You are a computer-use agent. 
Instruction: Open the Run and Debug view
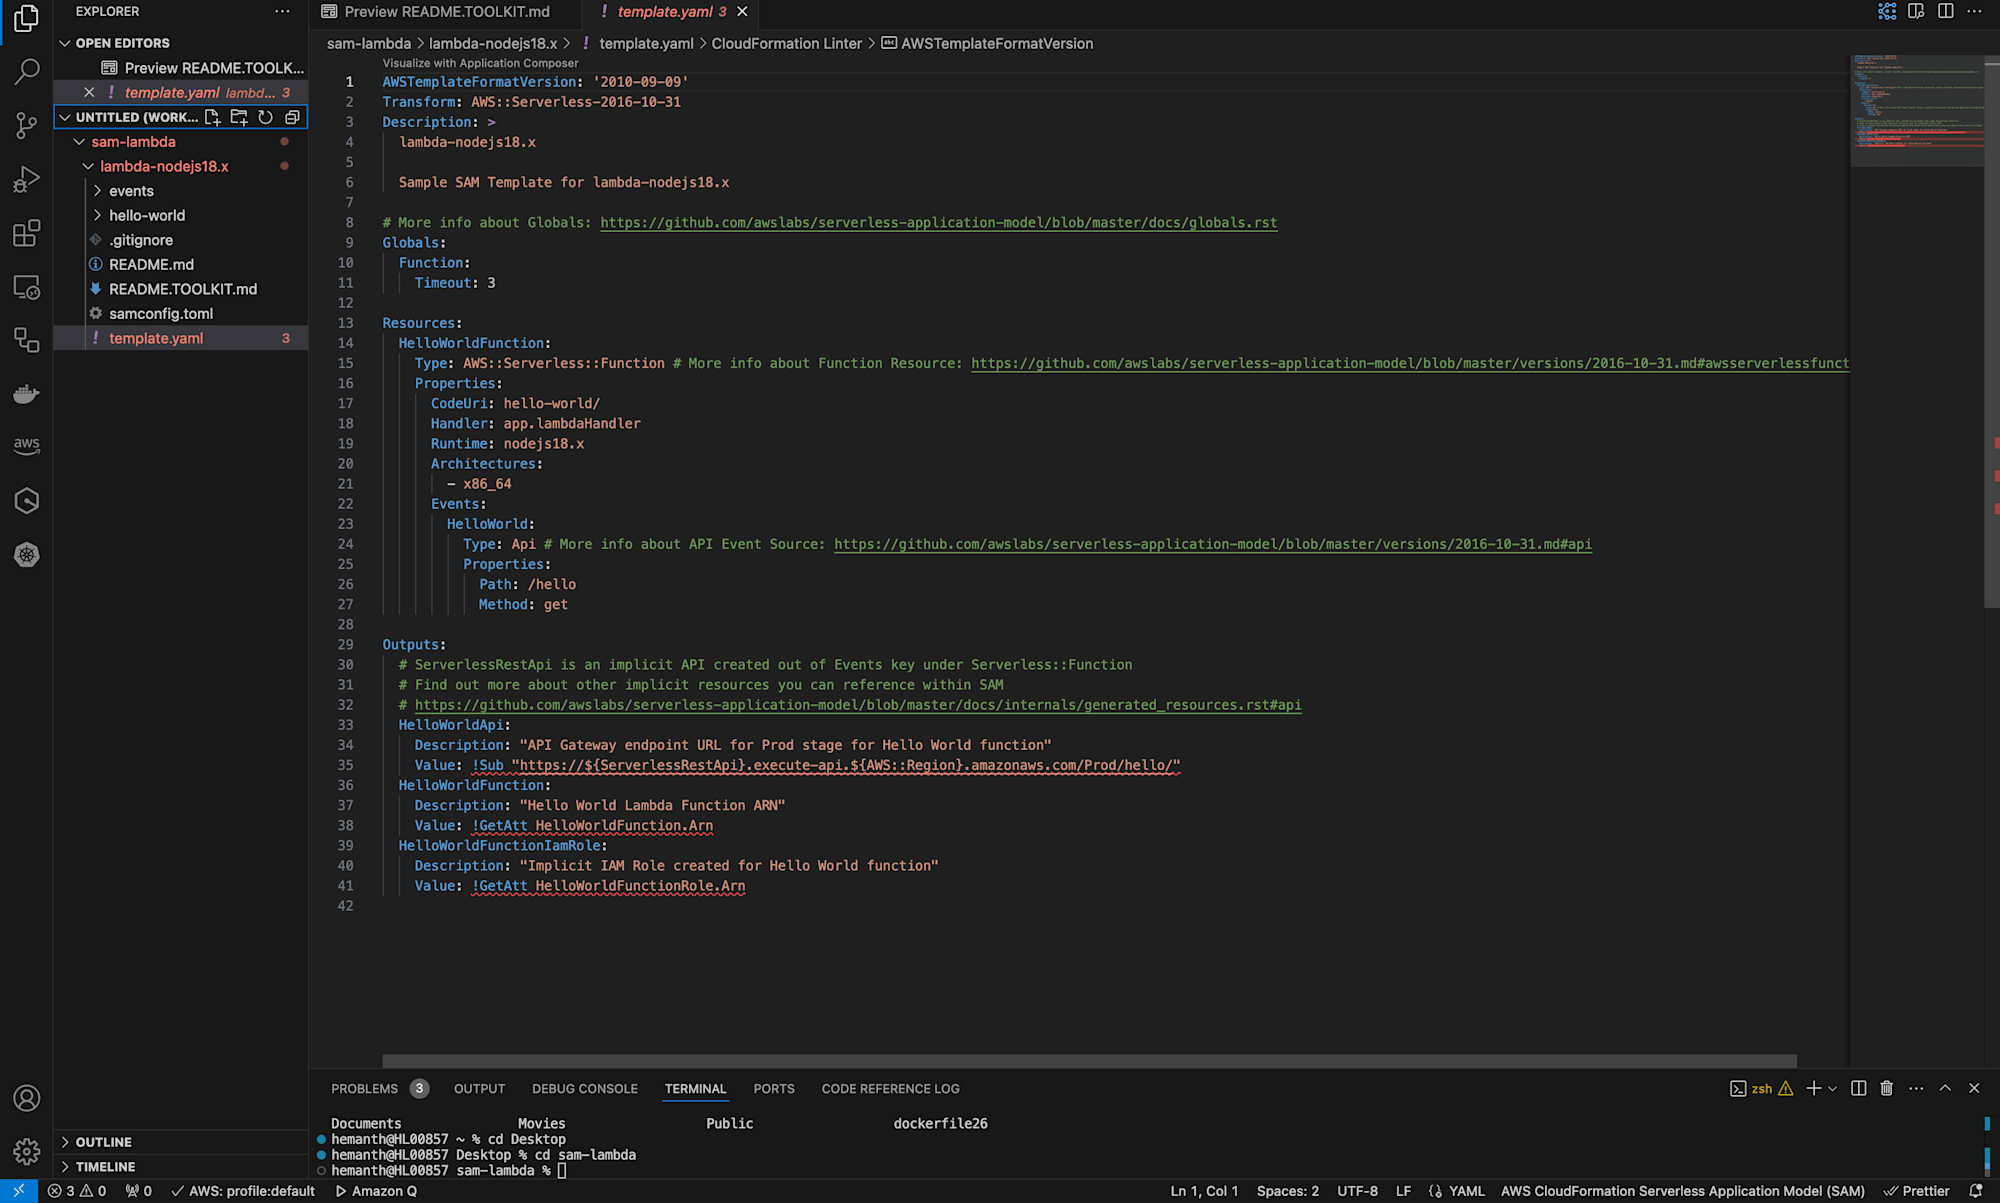tap(27, 180)
